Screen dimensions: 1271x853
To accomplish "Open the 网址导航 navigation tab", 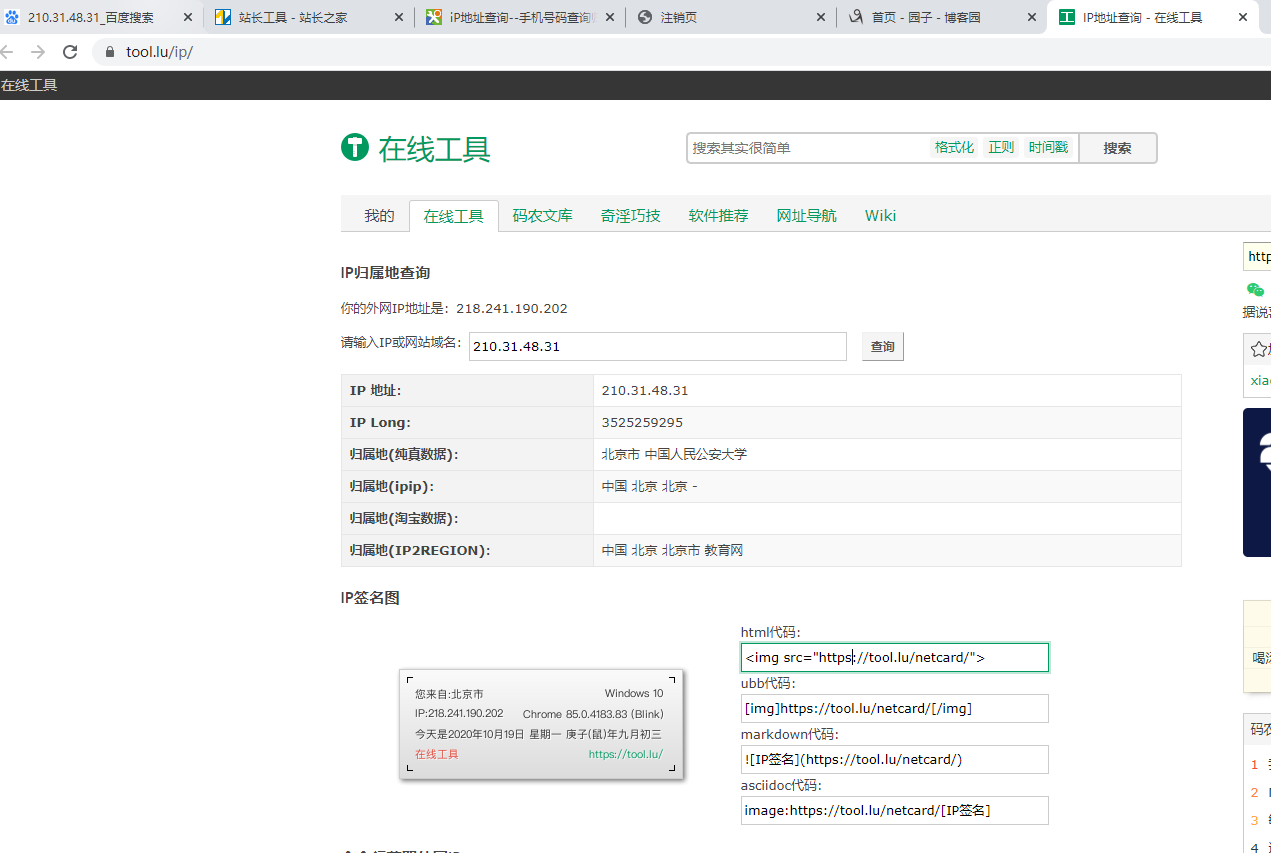I will click(807, 215).
